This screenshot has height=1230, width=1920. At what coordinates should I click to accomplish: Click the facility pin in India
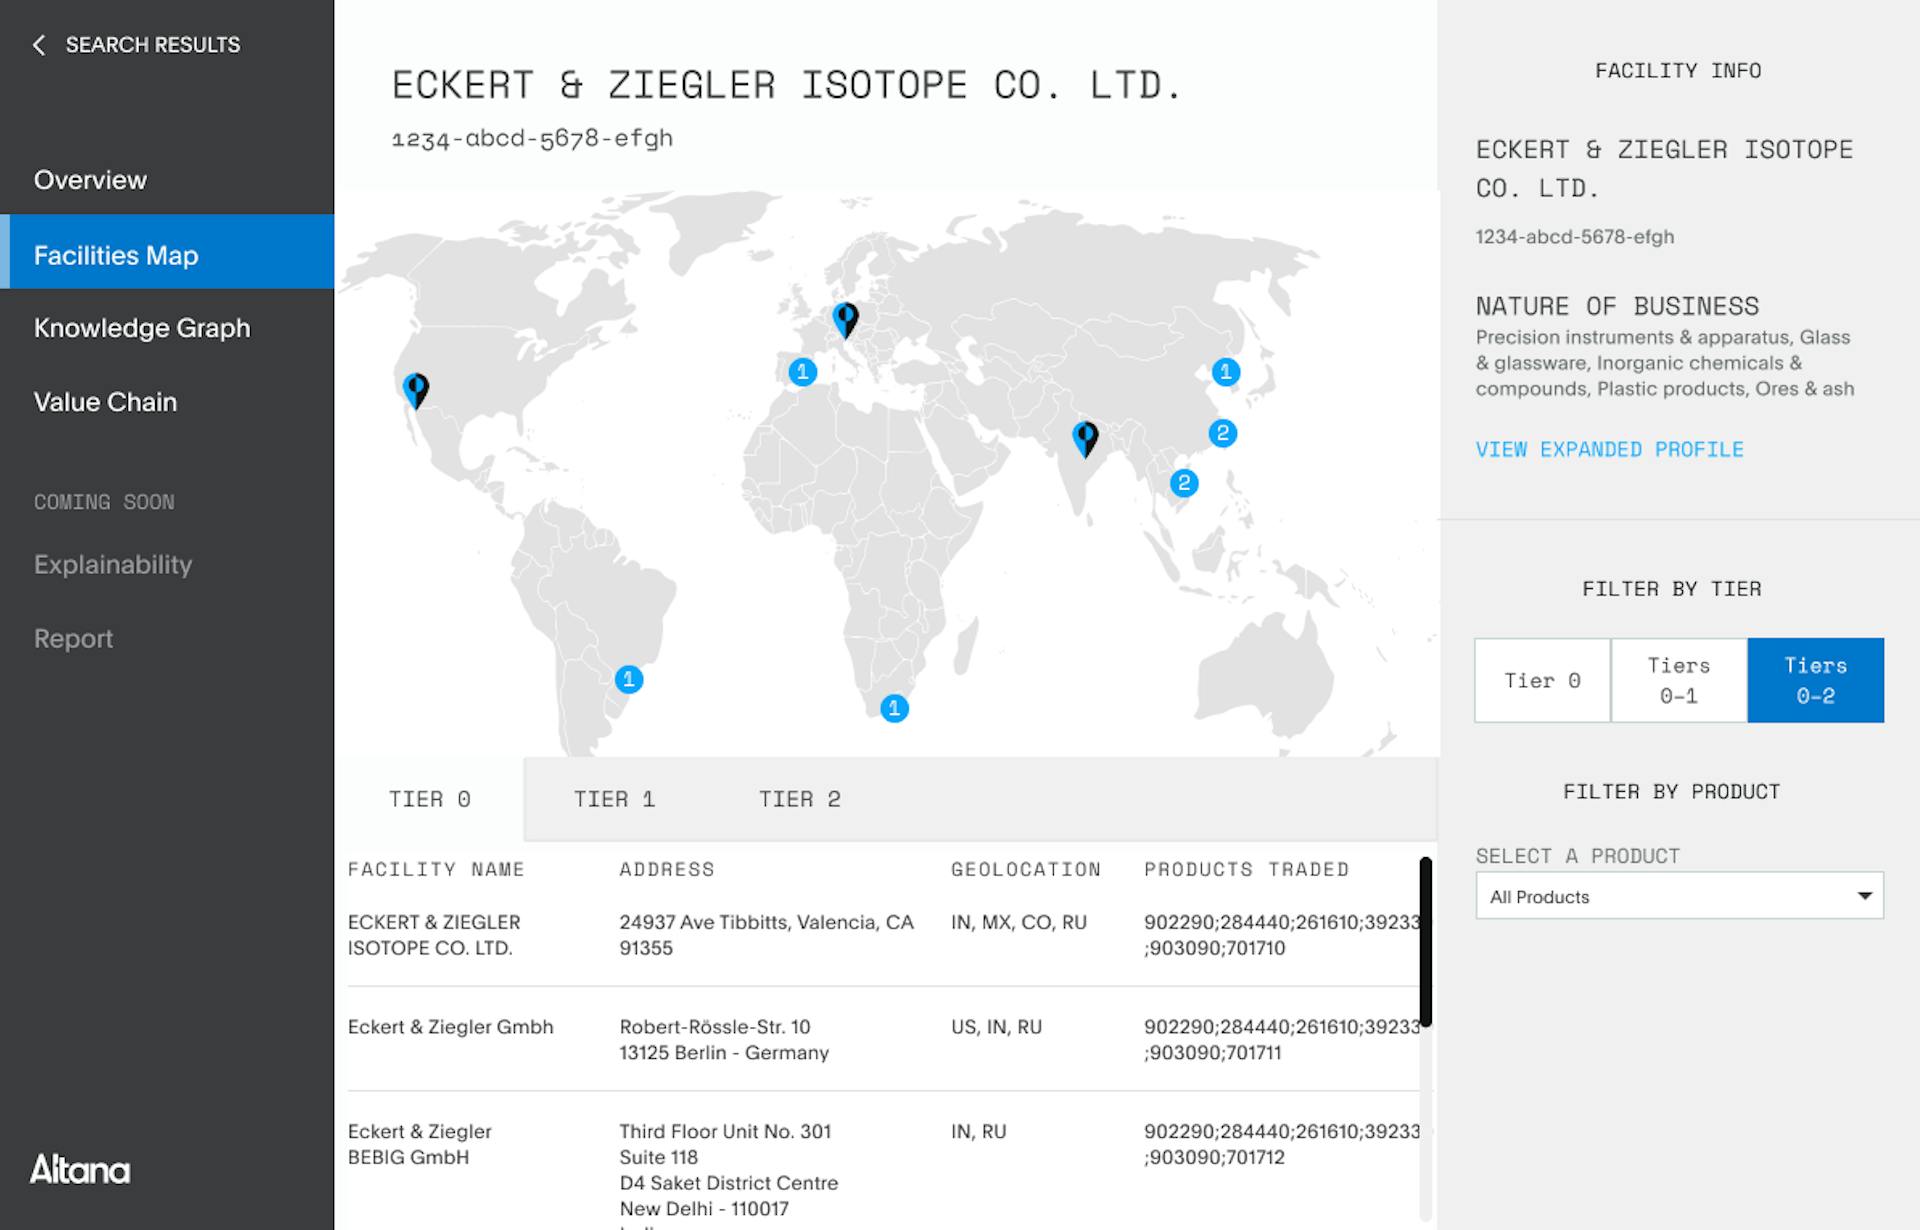tap(1085, 438)
